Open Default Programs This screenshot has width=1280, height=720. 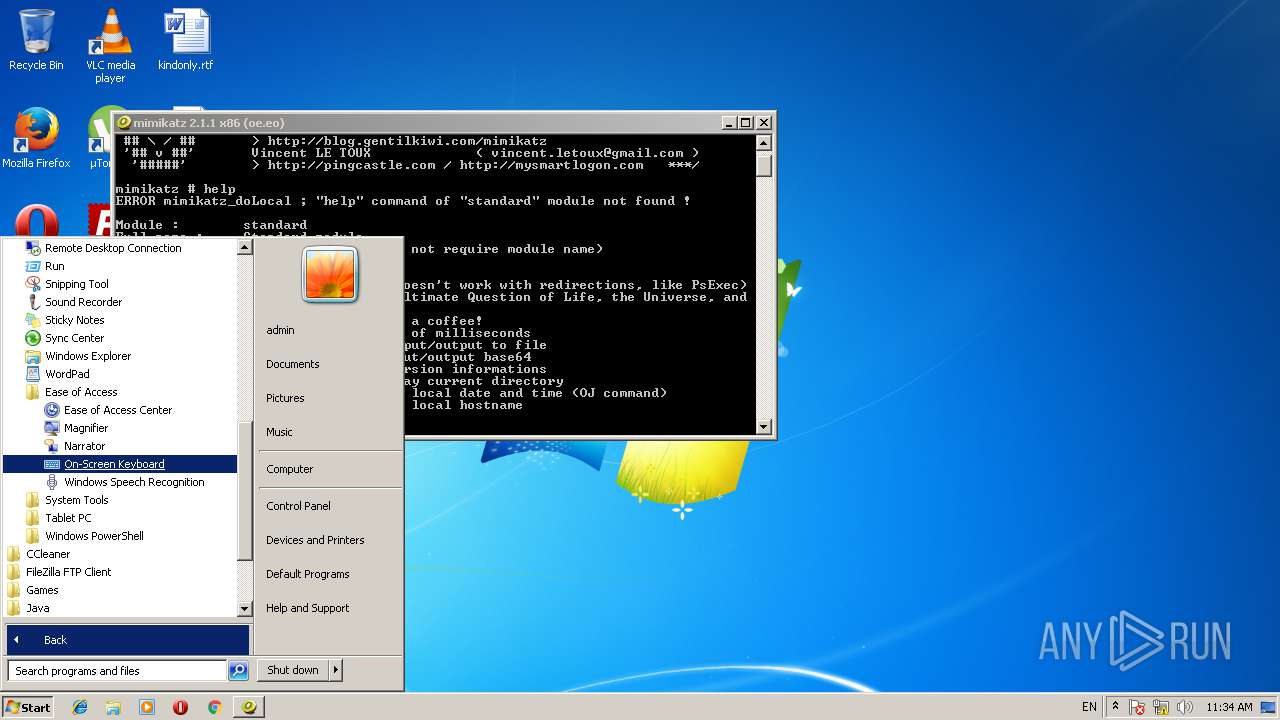click(x=307, y=574)
